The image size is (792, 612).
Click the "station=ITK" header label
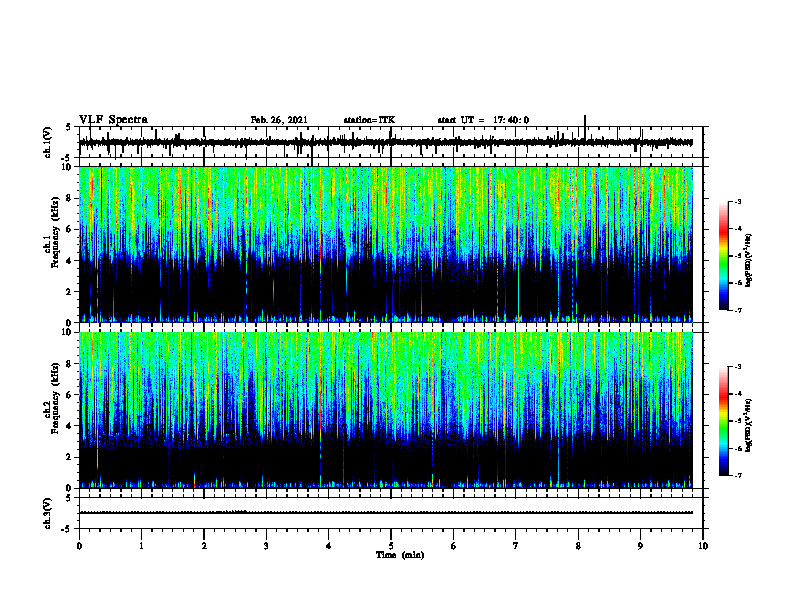(369, 120)
